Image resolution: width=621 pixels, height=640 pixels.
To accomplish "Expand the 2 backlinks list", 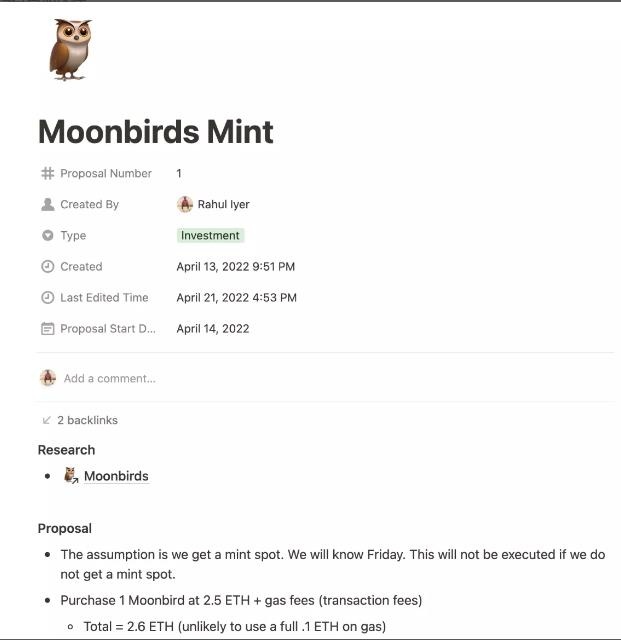I will pyautogui.click(x=87, y=421).
